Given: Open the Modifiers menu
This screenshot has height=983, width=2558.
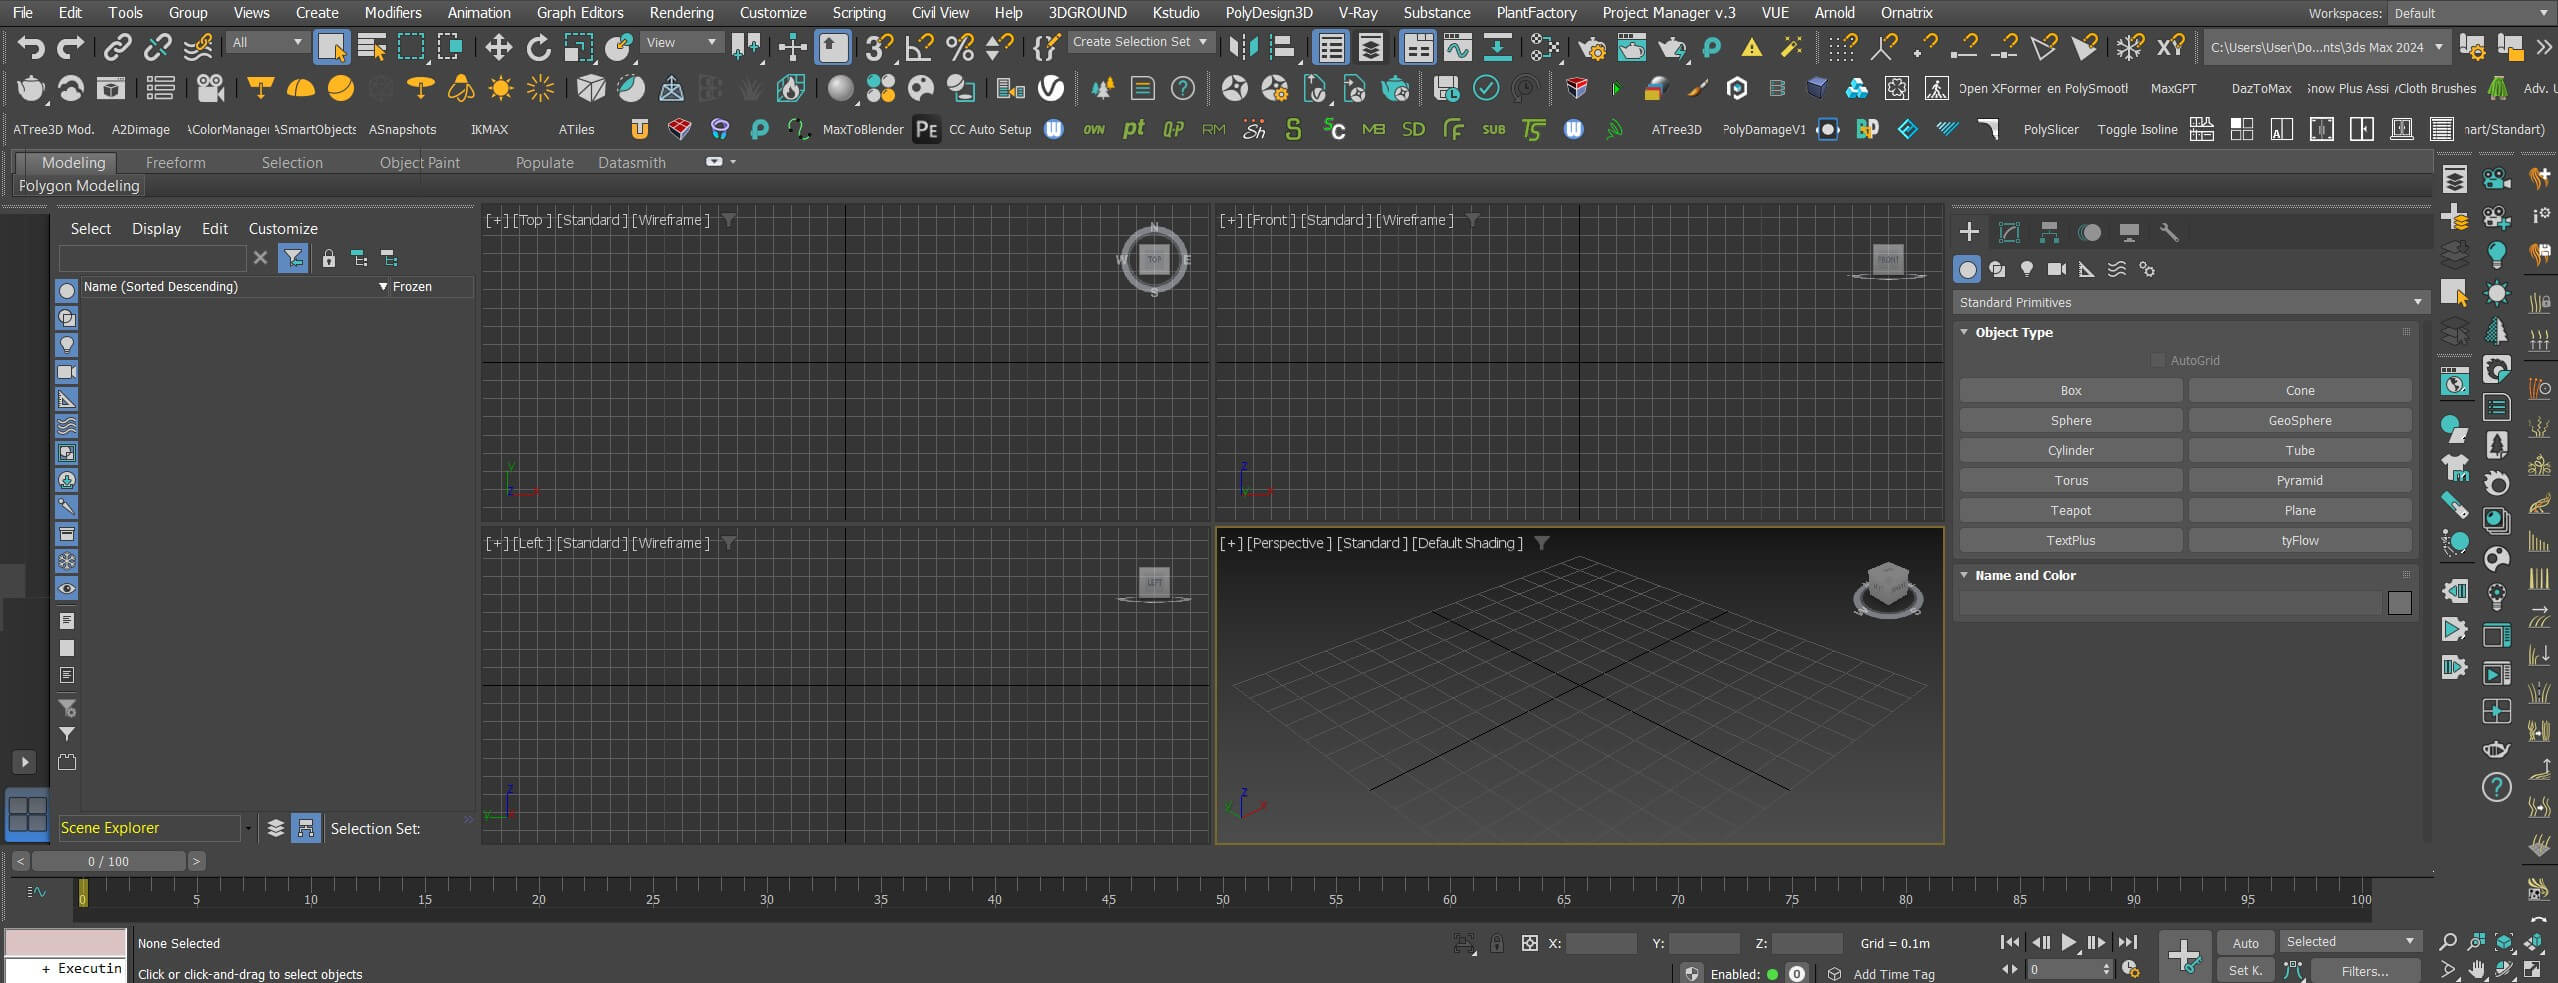Looking at the screenshot, I should [x=393, y=13].
